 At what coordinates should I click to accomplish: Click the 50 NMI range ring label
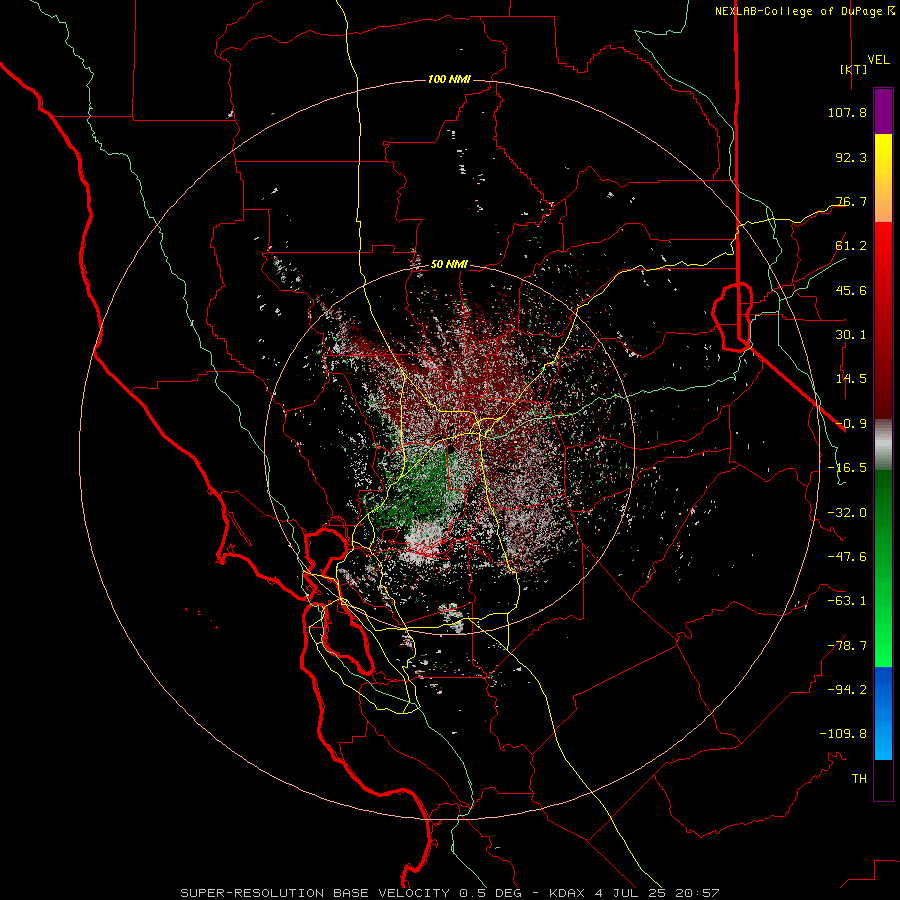[x=449, y=265]
